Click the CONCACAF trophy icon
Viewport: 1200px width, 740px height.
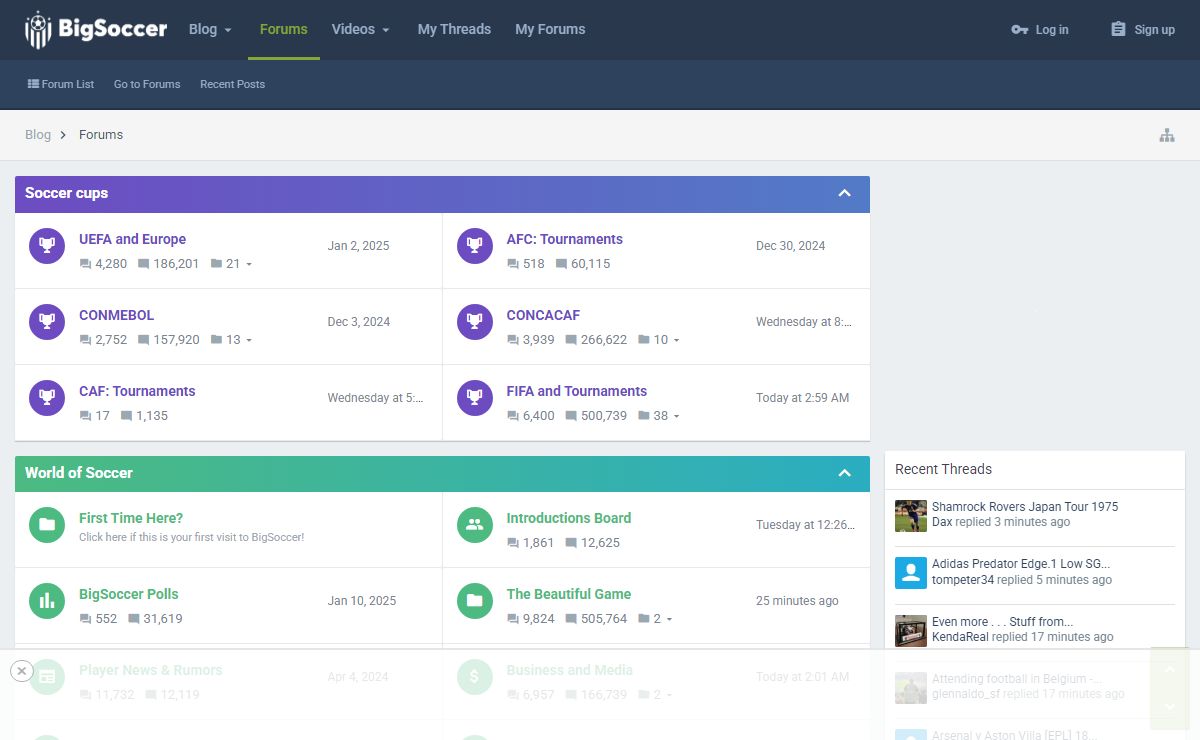(x=475, y=321)
